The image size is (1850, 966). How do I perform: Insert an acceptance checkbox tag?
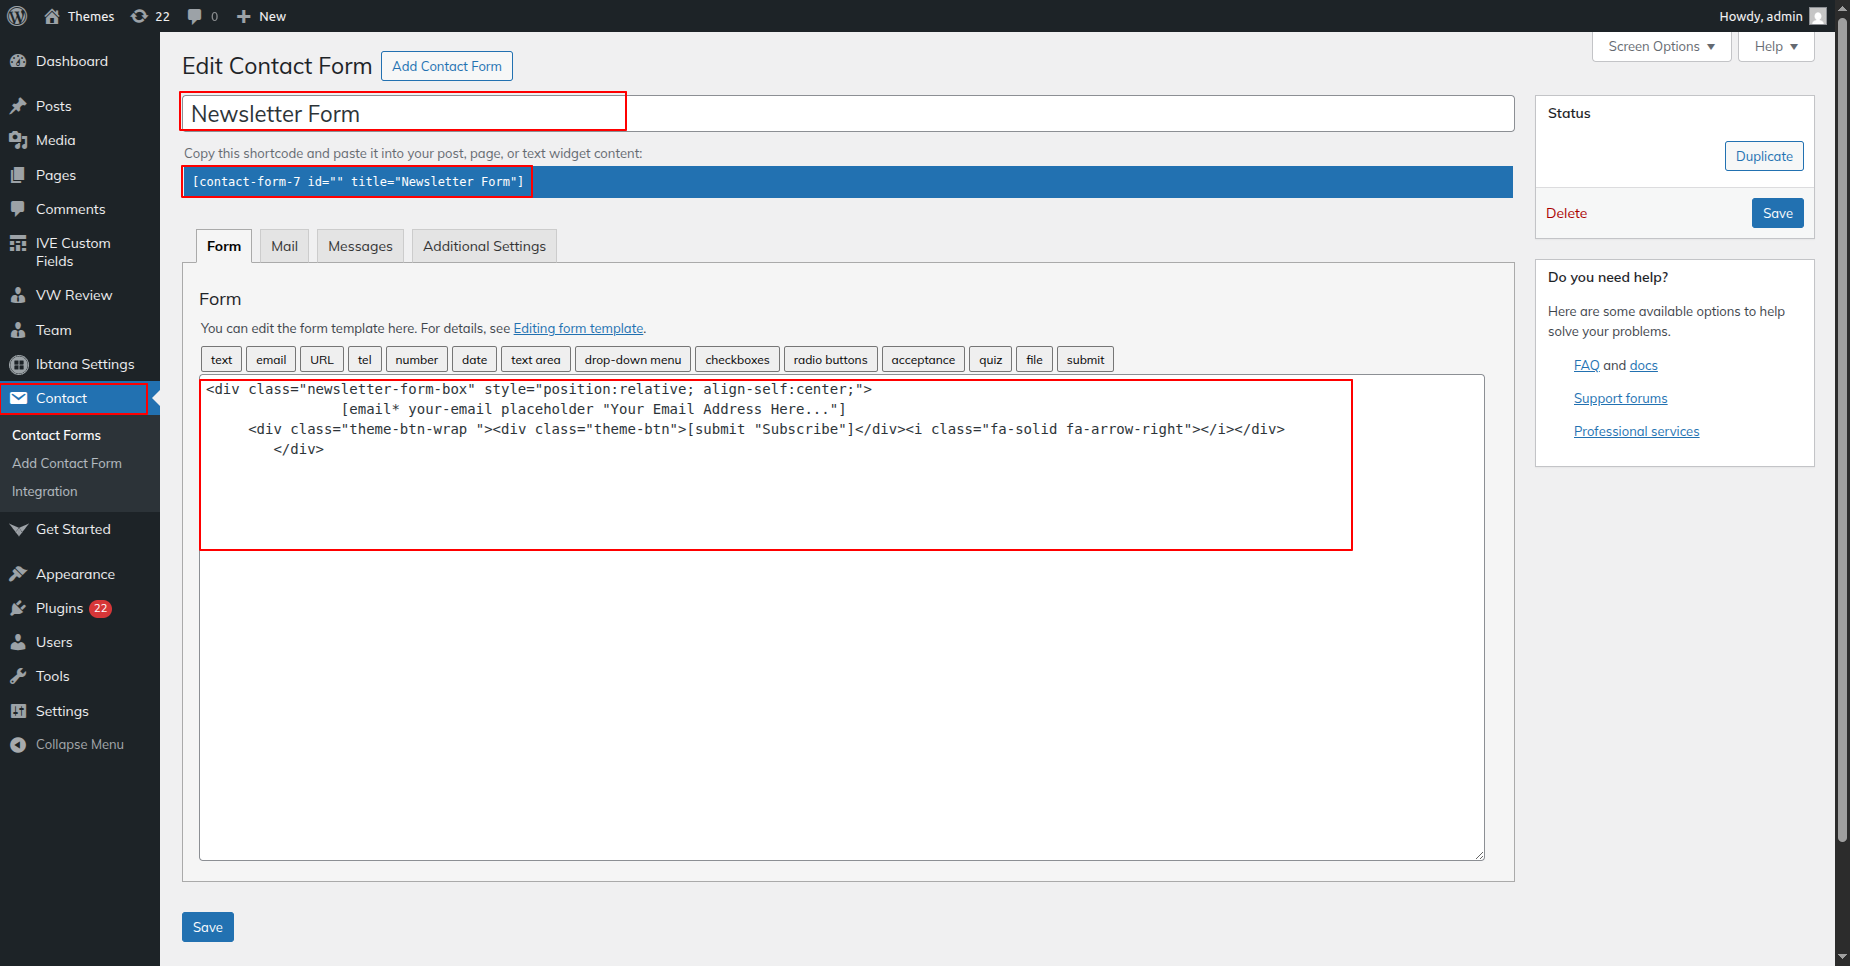coord(922,360)
